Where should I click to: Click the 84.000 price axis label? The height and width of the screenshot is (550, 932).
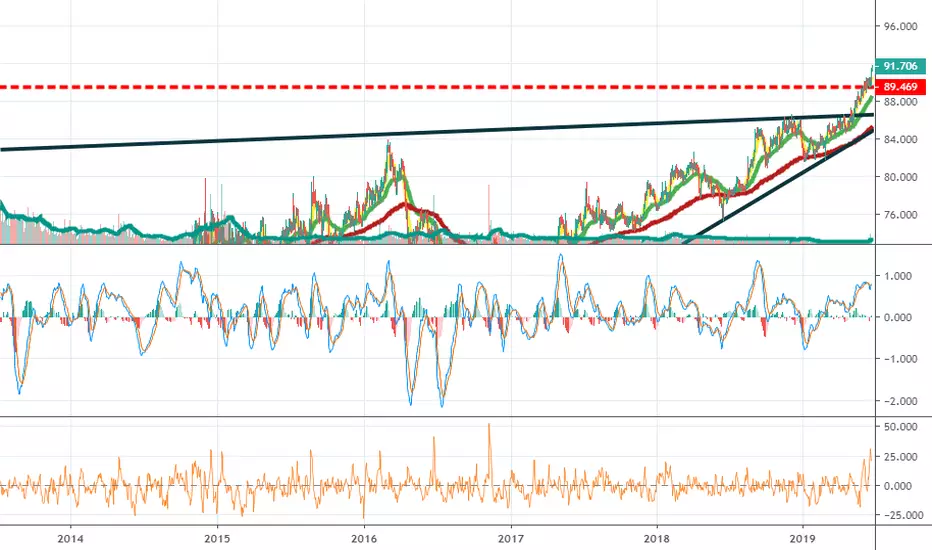(900, 139)
